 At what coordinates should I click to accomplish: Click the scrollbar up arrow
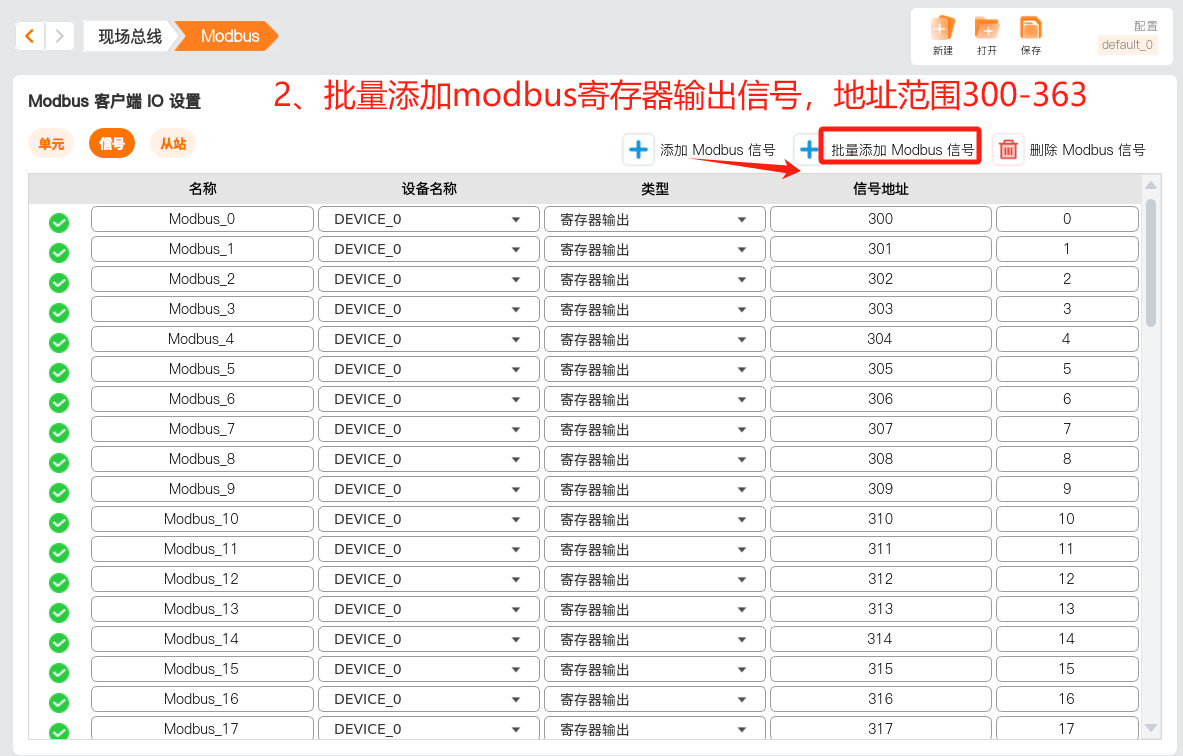tap(1151, 185)
